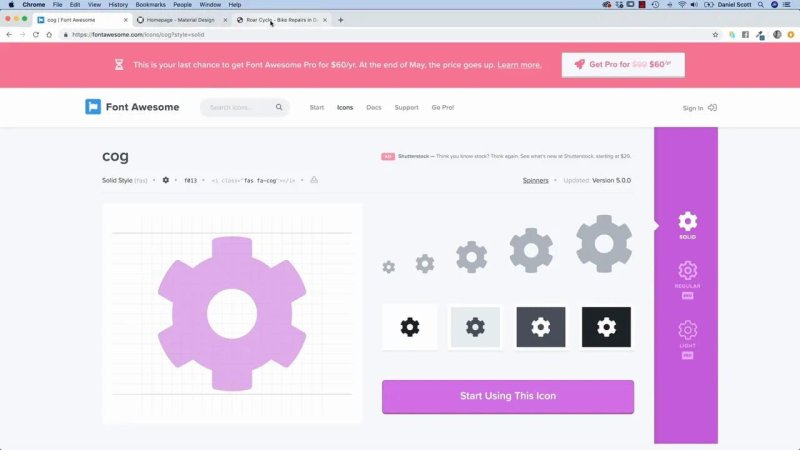Click the Font Awesome flag logo
This screenshot has width=800, height=450.
[93, 107]
